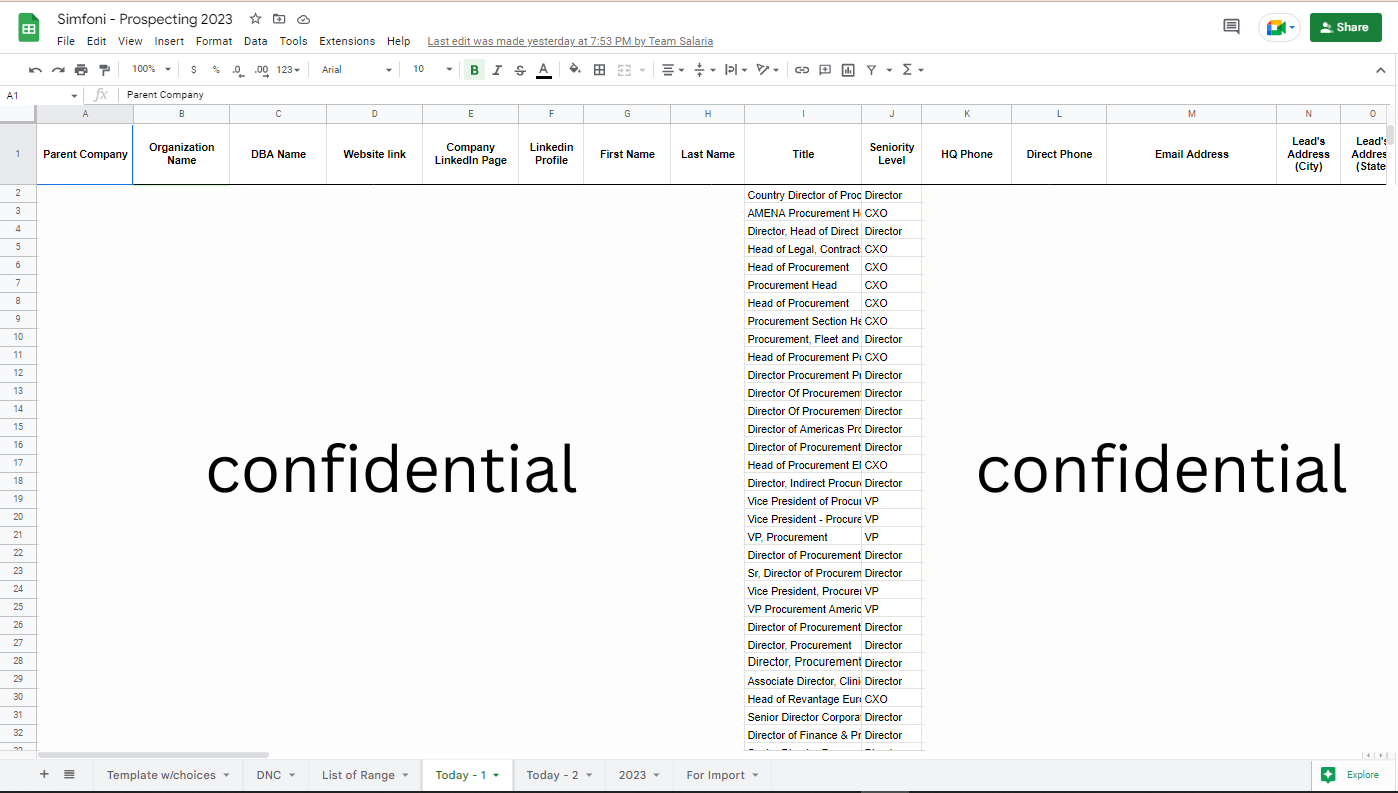The image size is (1398, 793).
Task: Open horizontal align dropdown
Action: (673, 70)
